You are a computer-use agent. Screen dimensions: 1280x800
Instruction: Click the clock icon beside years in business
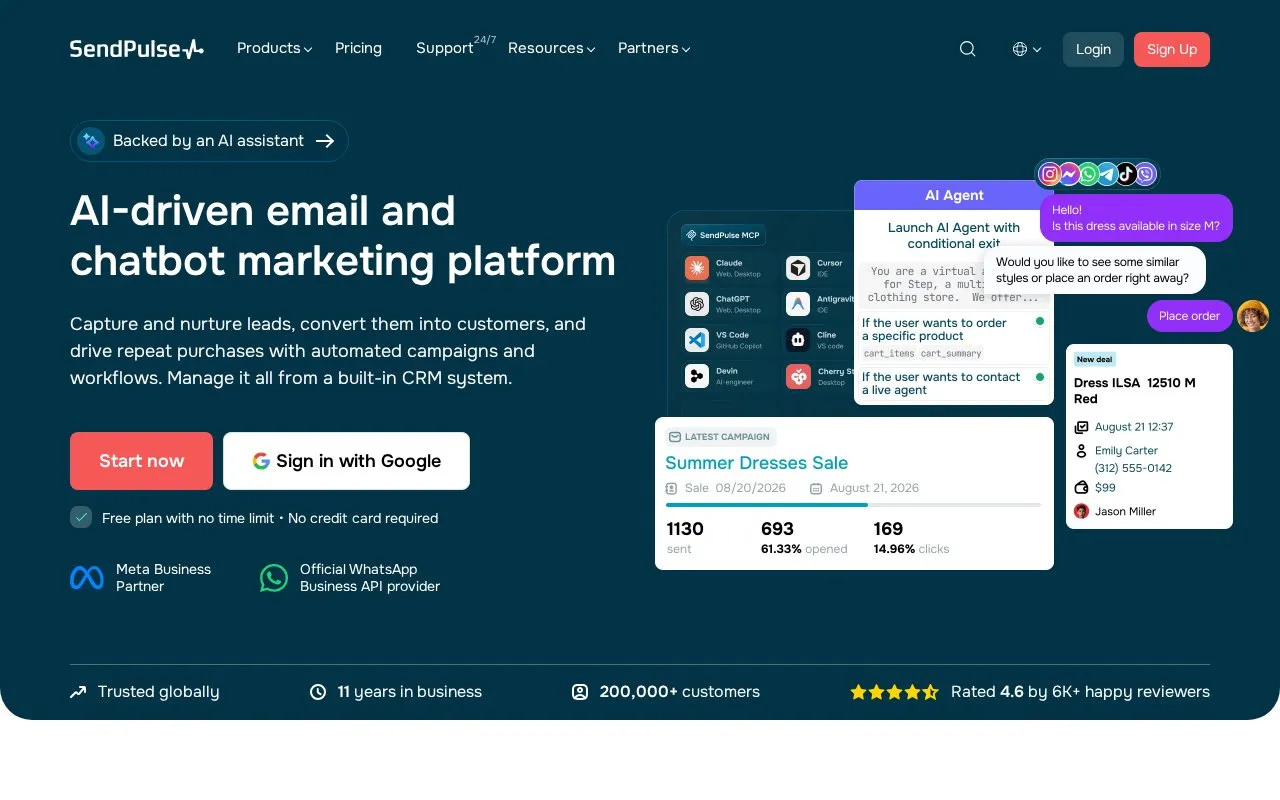click(318, 692)
